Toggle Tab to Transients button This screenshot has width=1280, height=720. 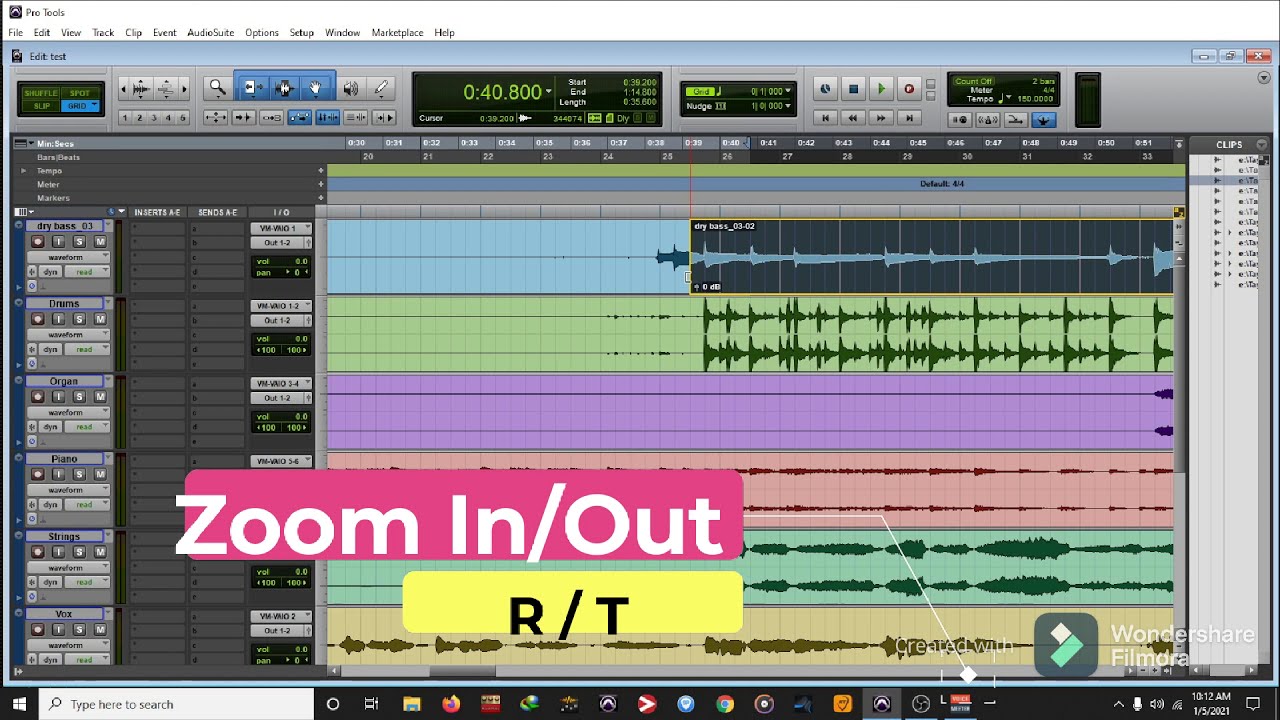pos(243,118)
